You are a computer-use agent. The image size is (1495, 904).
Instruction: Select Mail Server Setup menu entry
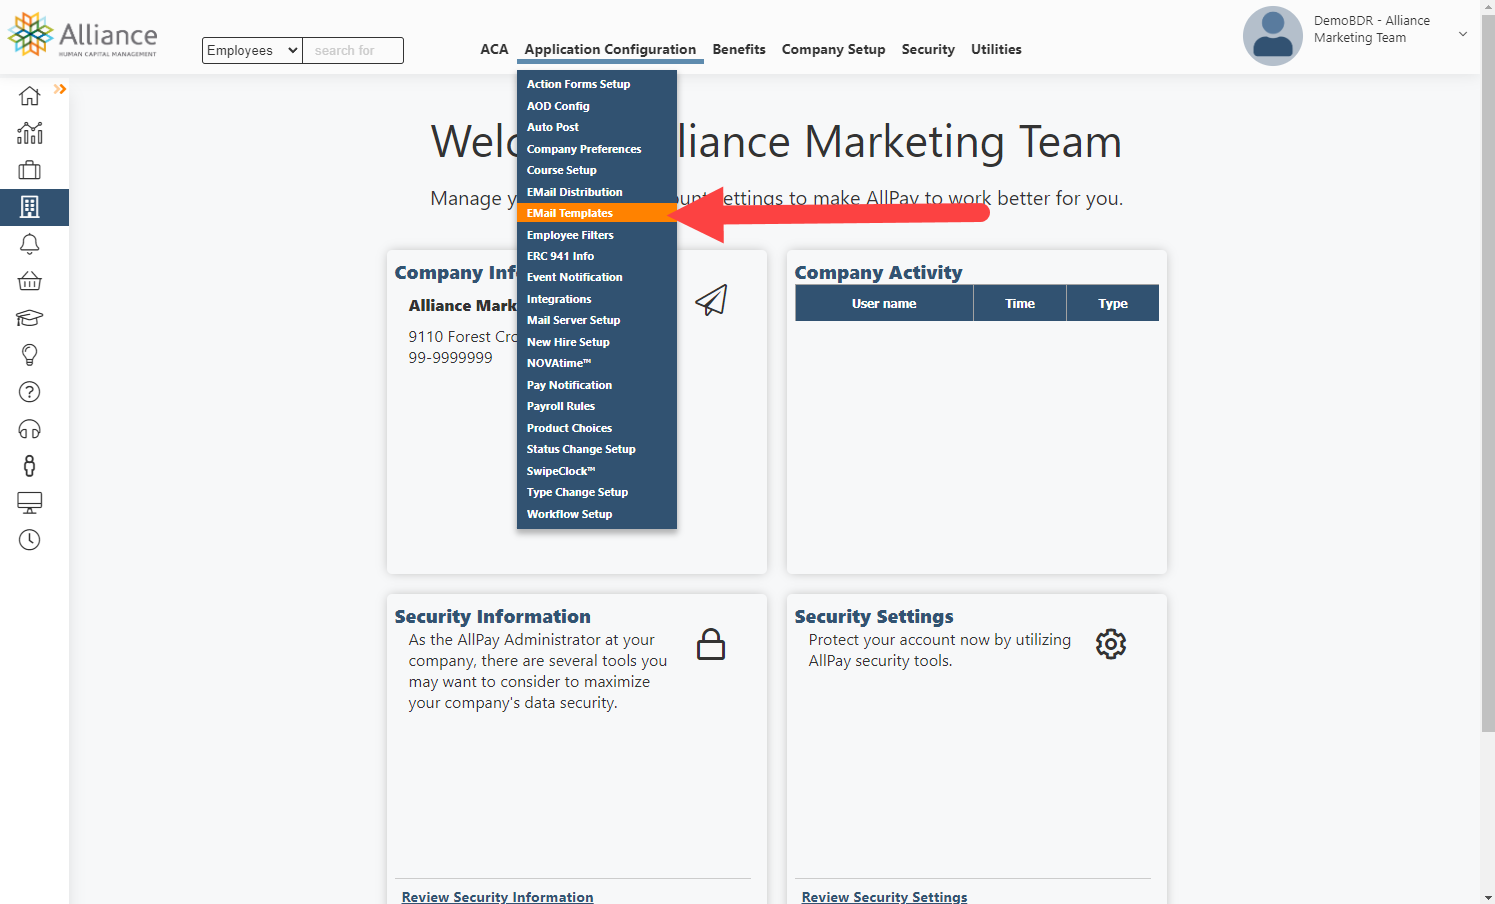pyautogui.click(x=597, y=320)
